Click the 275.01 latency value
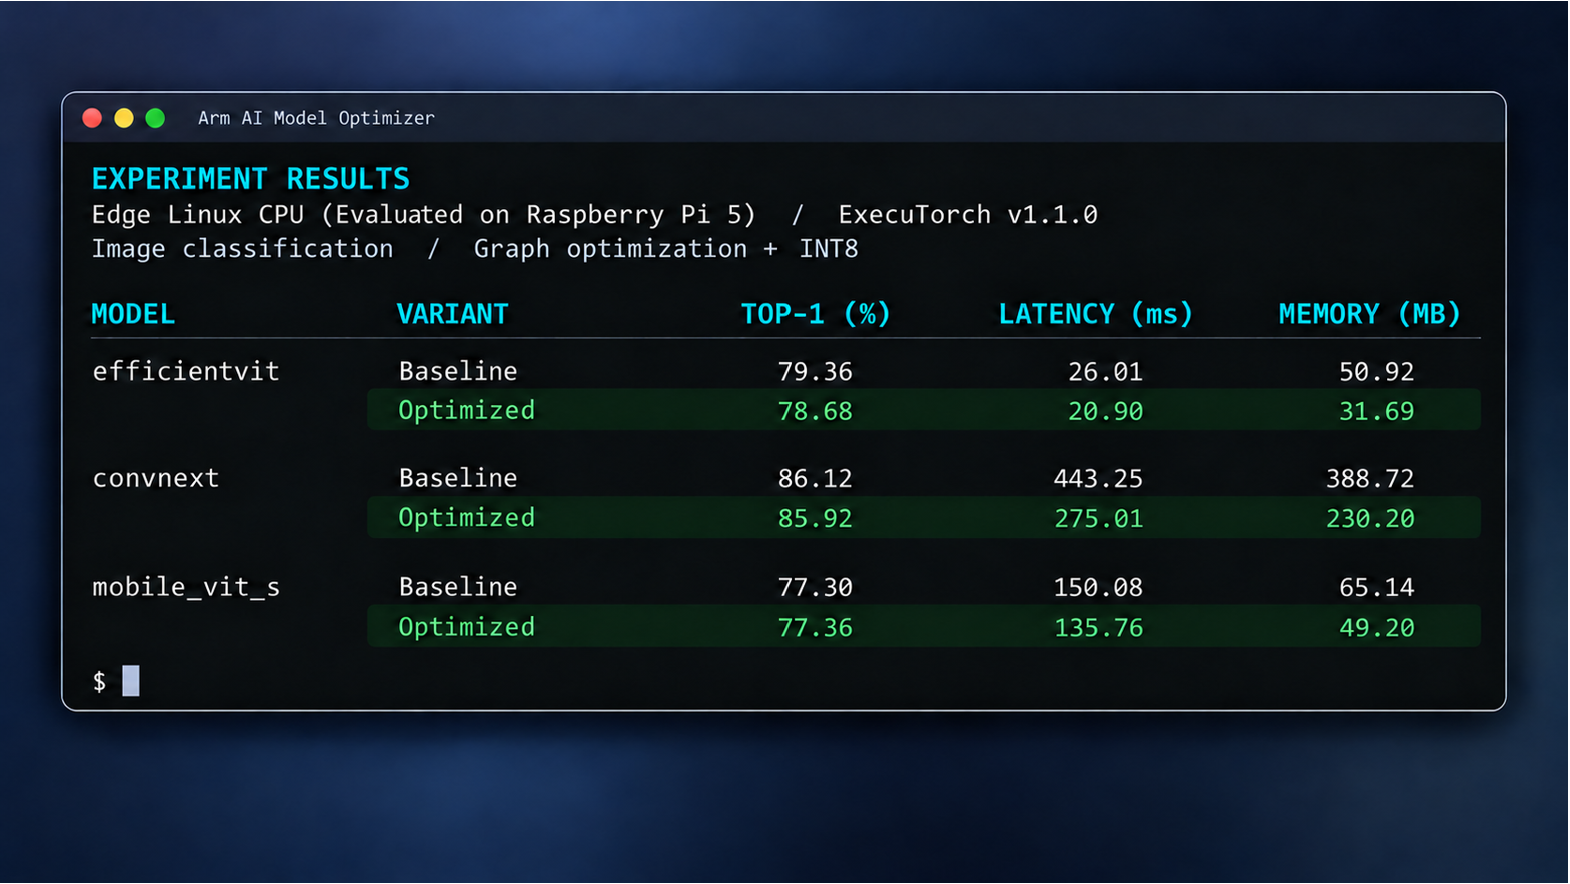This screenshot has height=884, width=1570. click(x=1098, y=518)
